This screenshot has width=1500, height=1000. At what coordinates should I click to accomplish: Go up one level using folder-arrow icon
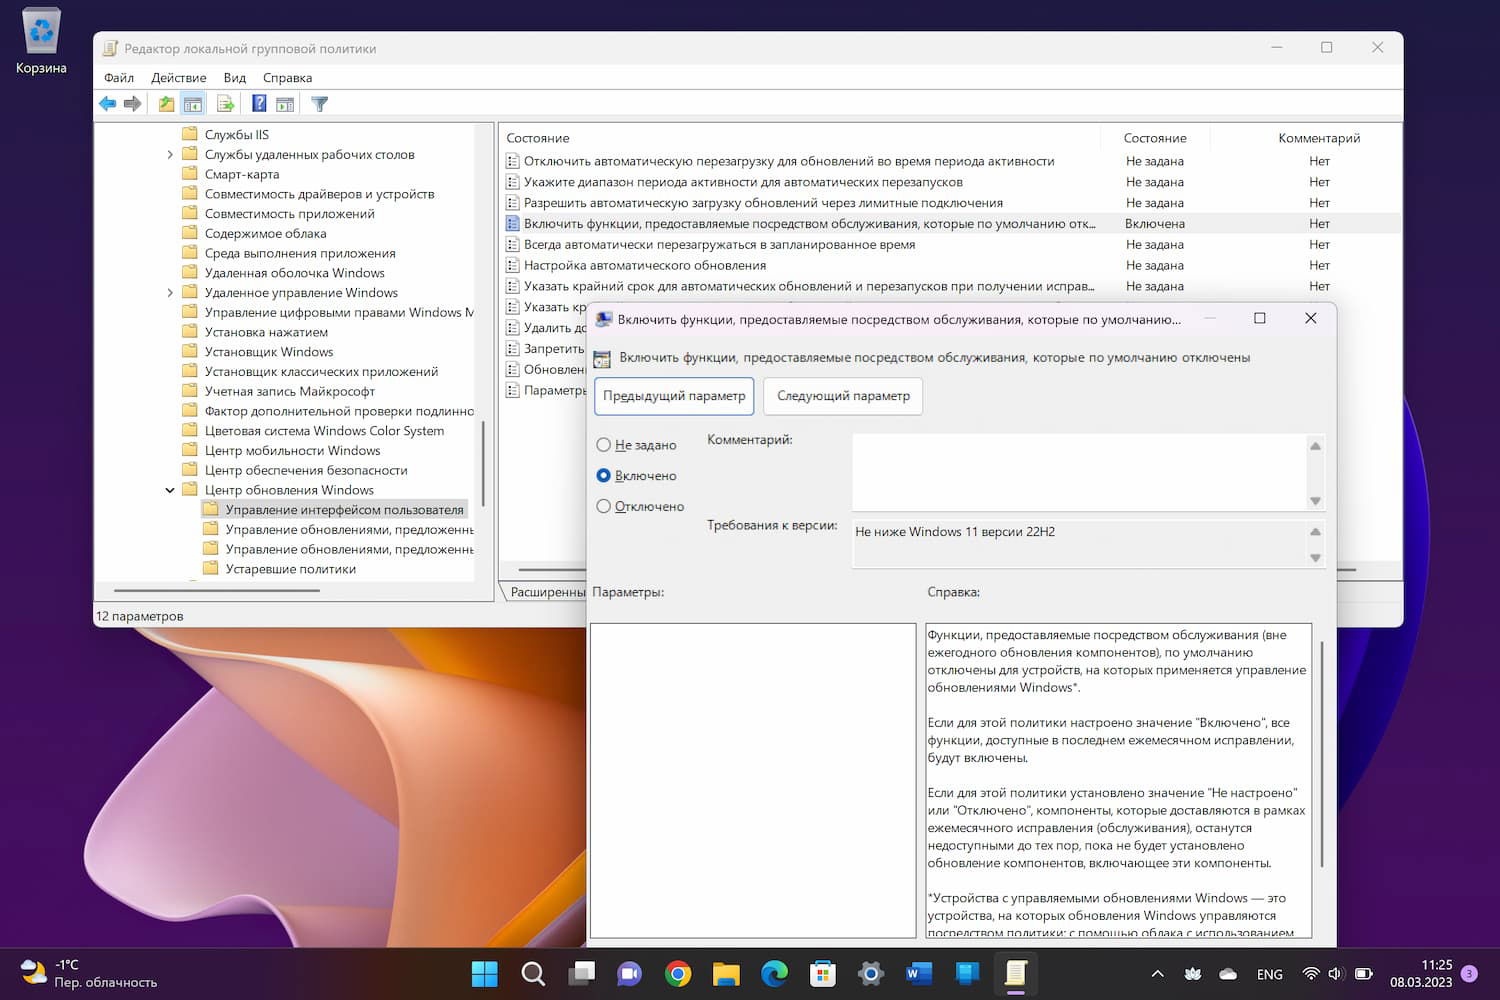point(166,104)
